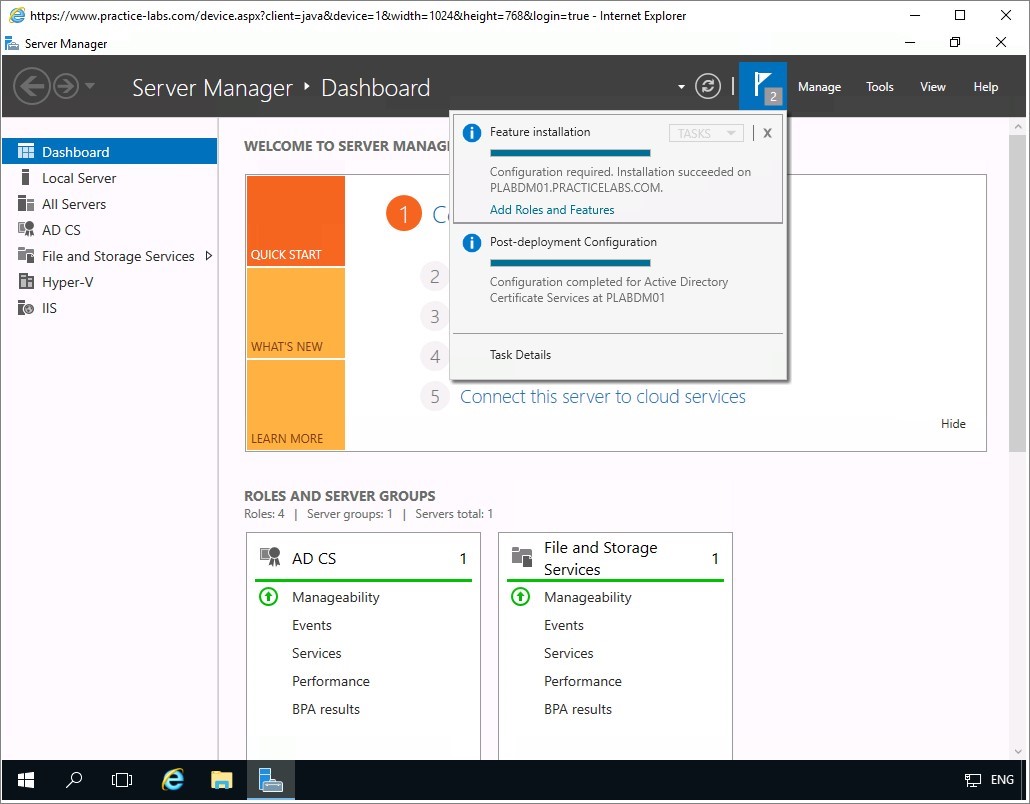Select Hyper-V in the sidebar
This screenshot has width=1030, height=804.
coord(110,282)
